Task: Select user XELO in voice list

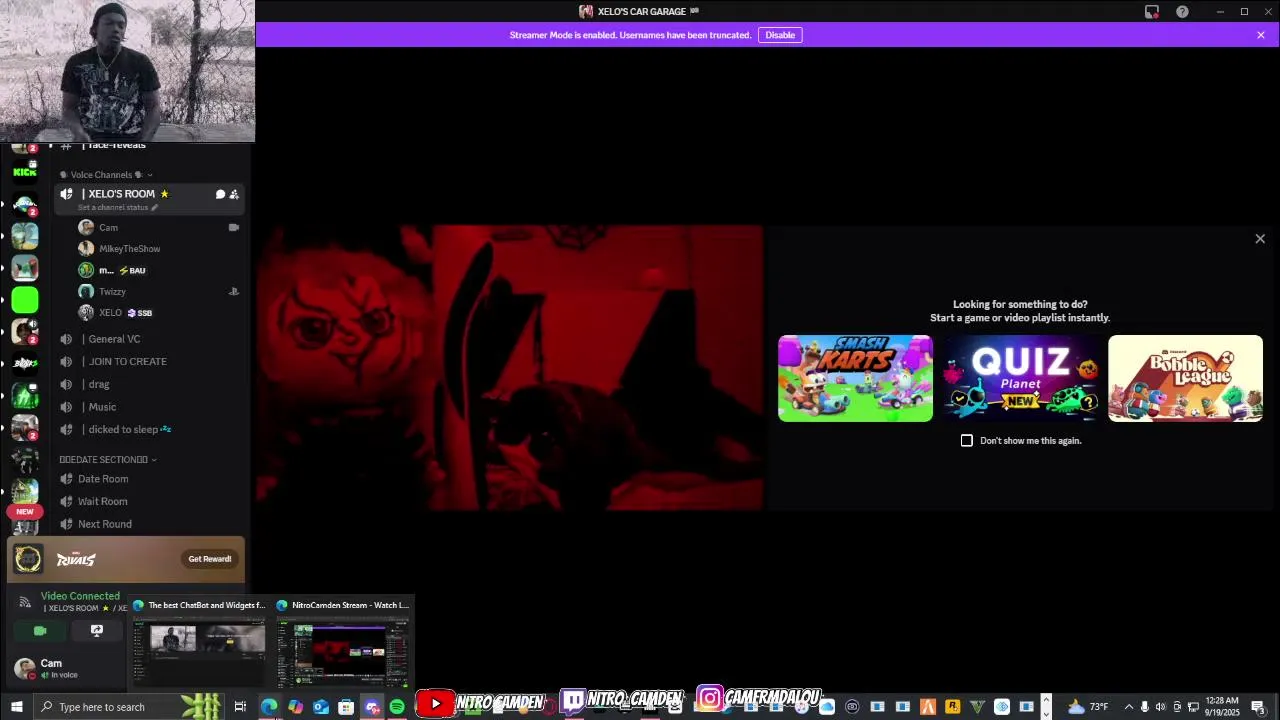Action: click(160, 313)
